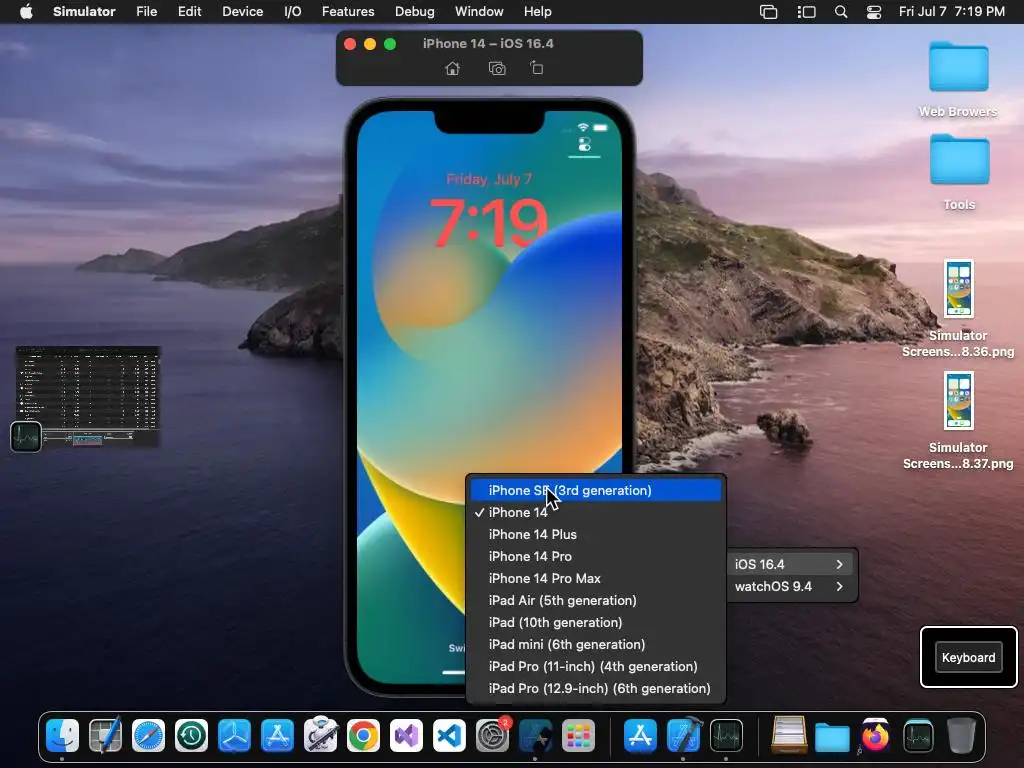Viewport: 1024px width, 768px height.
Task: Choose iPhone SE (3rd generation) device
Action: pos(596,490)
